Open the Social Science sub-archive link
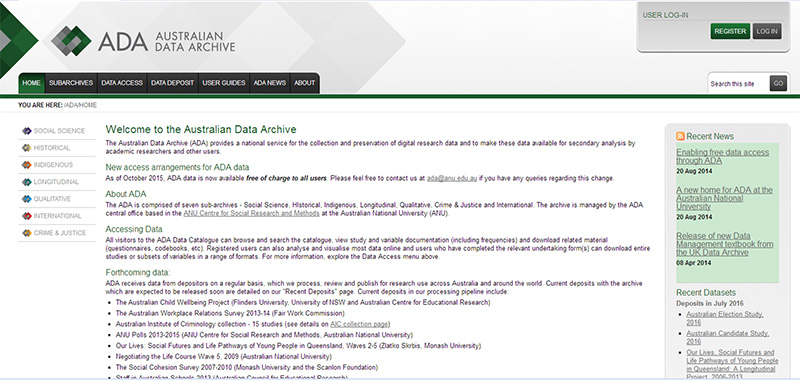The height and width of the screenshot is (380, 800). tap(59, 131)
